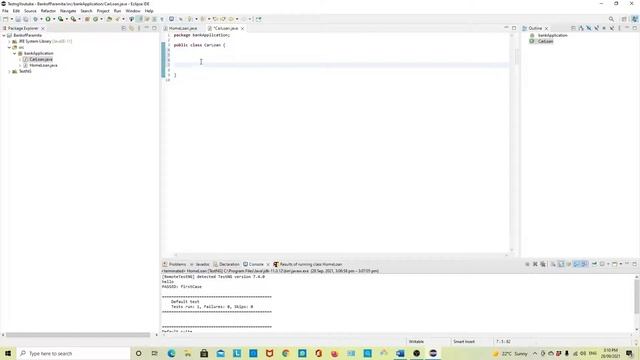640x360 pixels.
Task: Open the Window menu
Action: pos(133,11)
